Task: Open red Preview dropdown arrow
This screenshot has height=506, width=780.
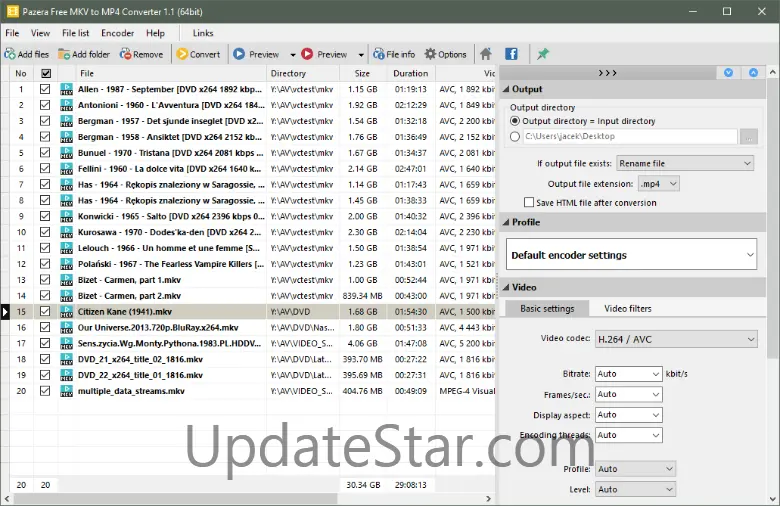Action: tap(361, 55)
